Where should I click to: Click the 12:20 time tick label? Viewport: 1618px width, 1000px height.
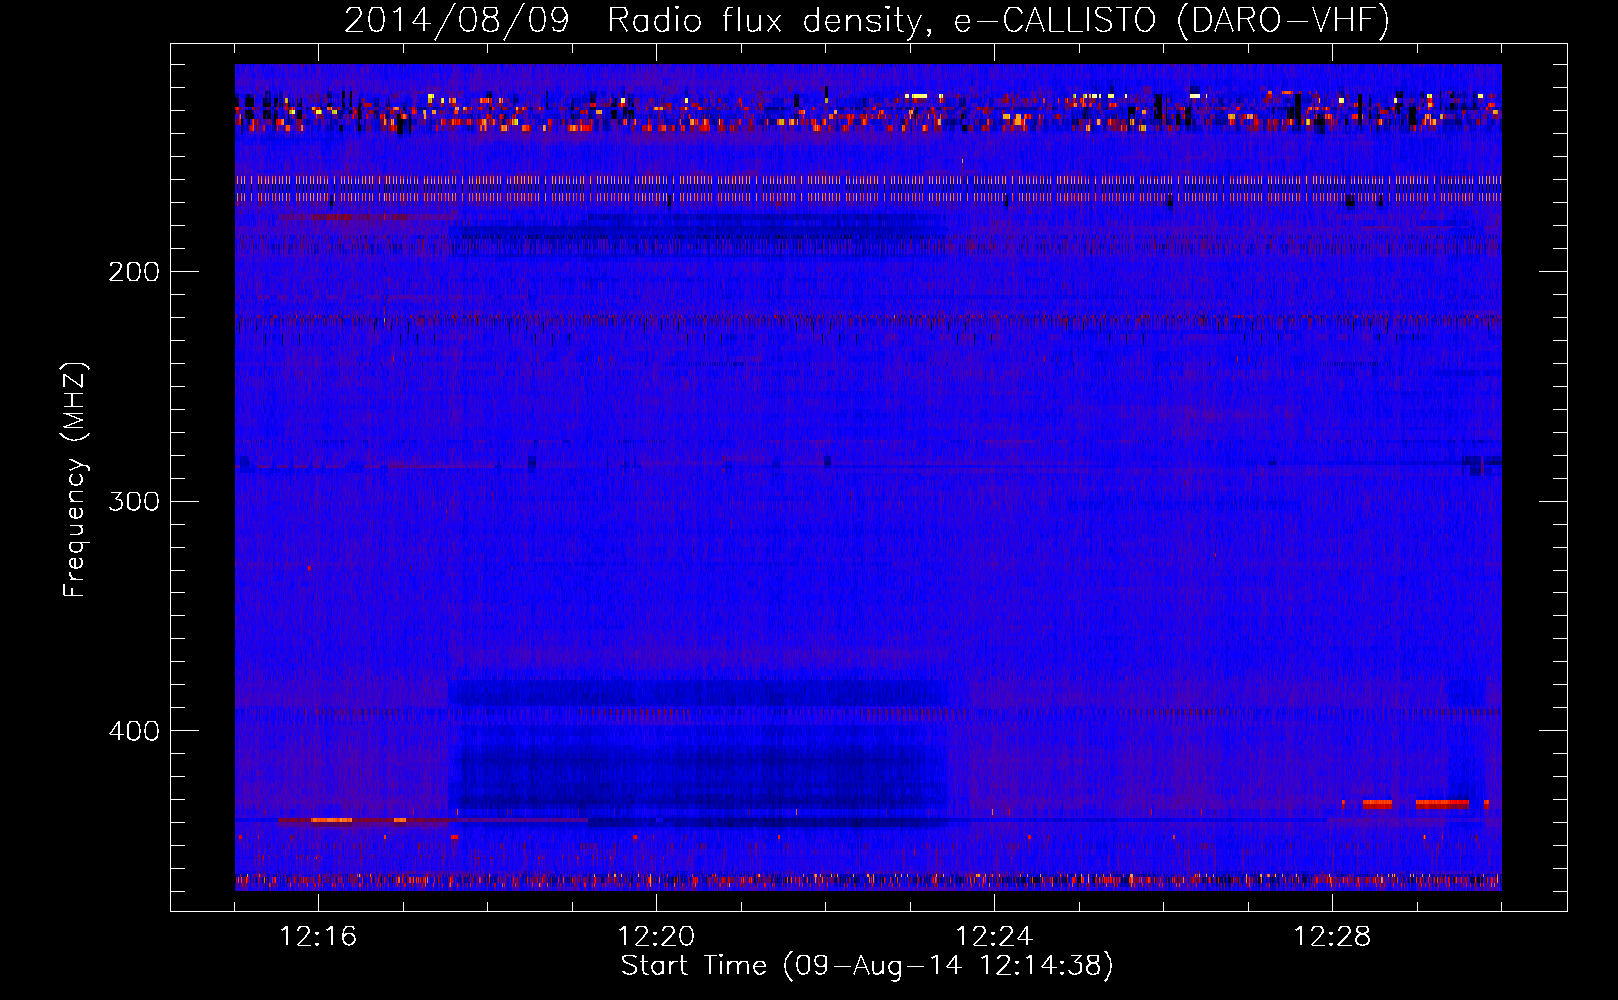coord(656,937)
